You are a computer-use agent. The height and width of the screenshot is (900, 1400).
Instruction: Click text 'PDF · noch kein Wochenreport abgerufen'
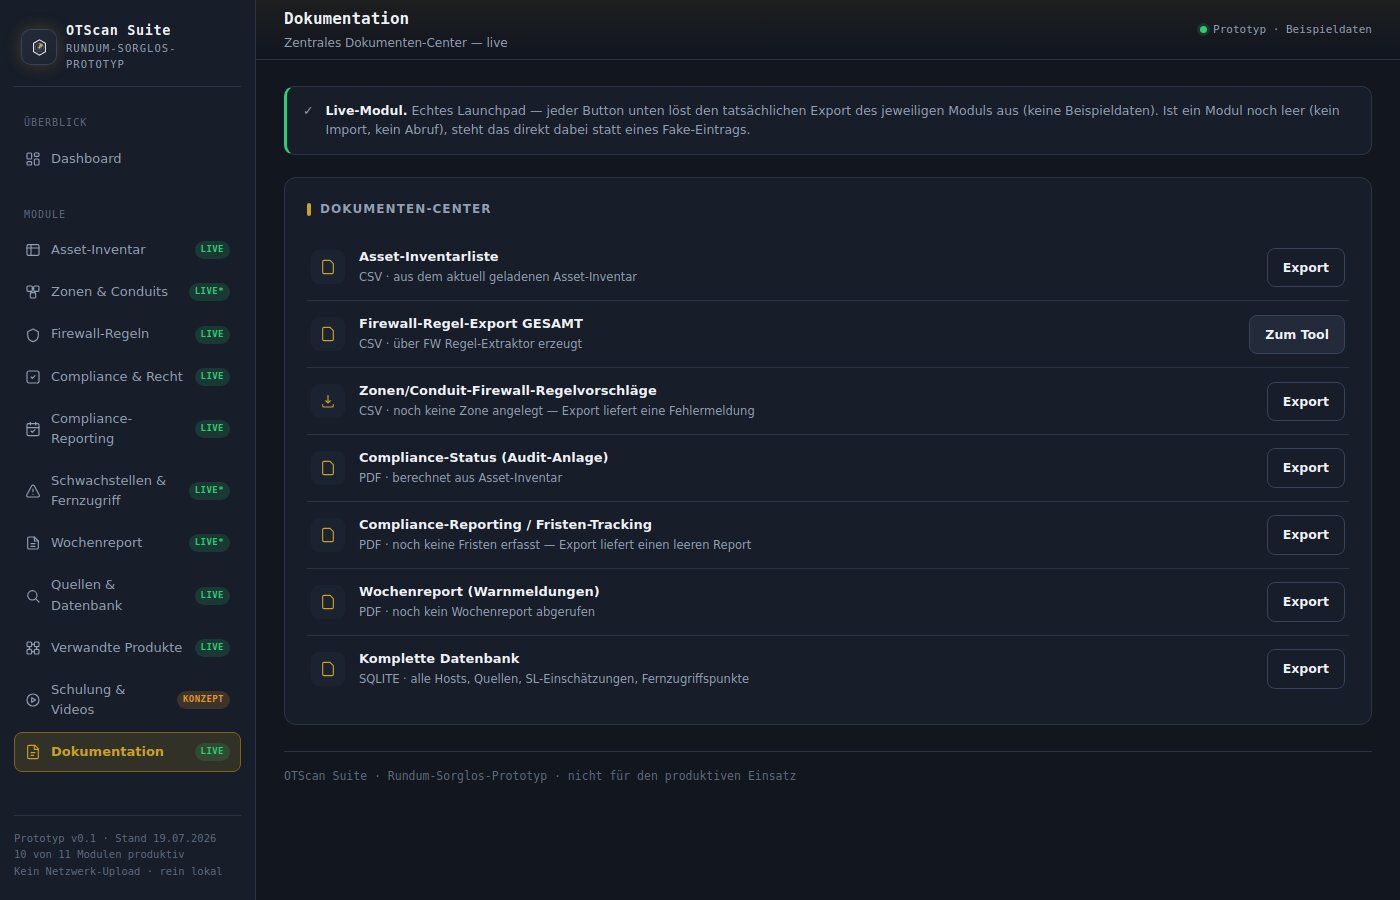(x=477, y=612)
